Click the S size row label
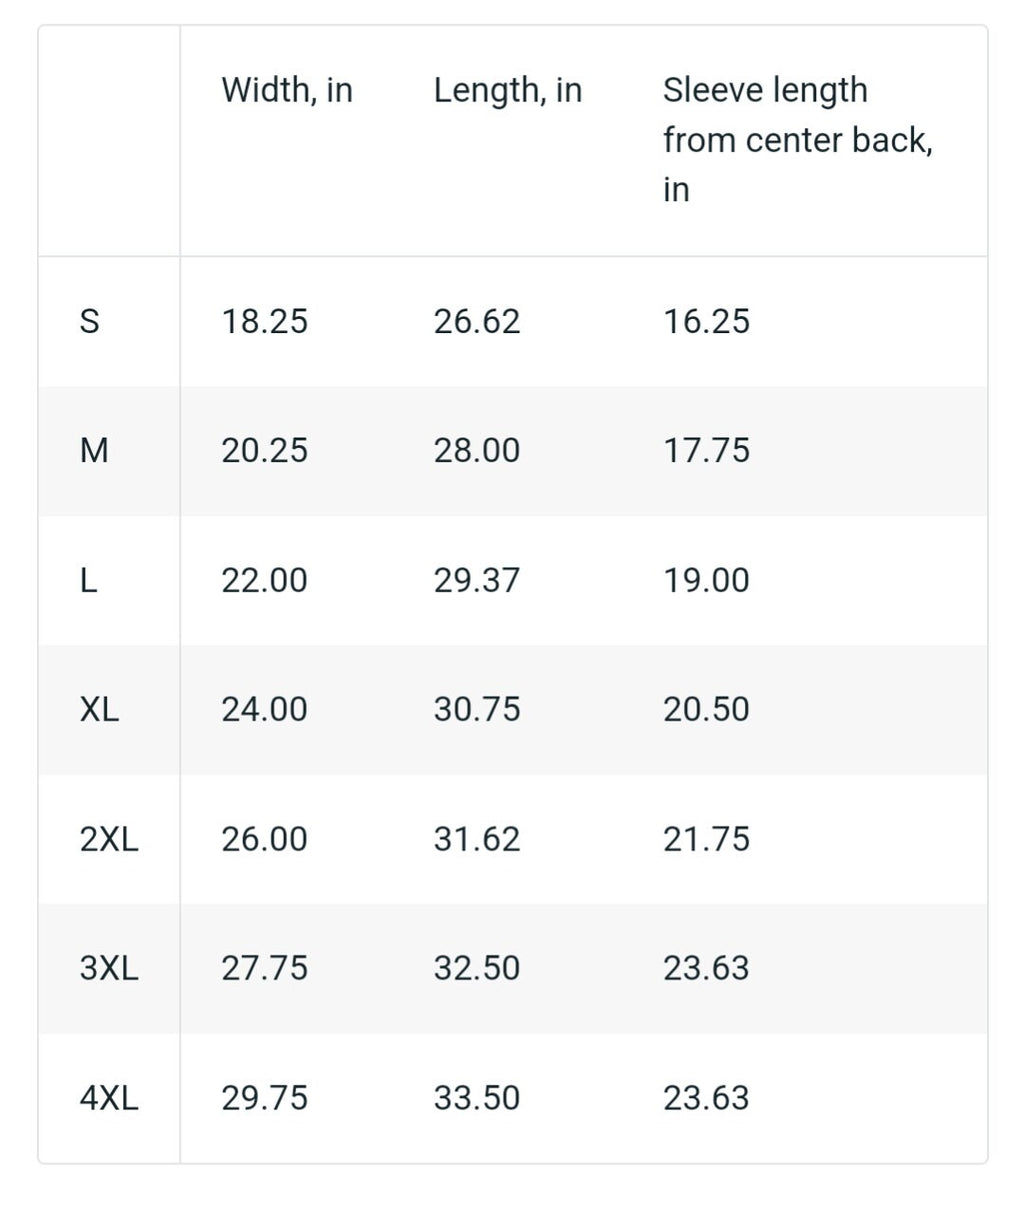This screenshot has height=1212, width=1024. (89, 321)
